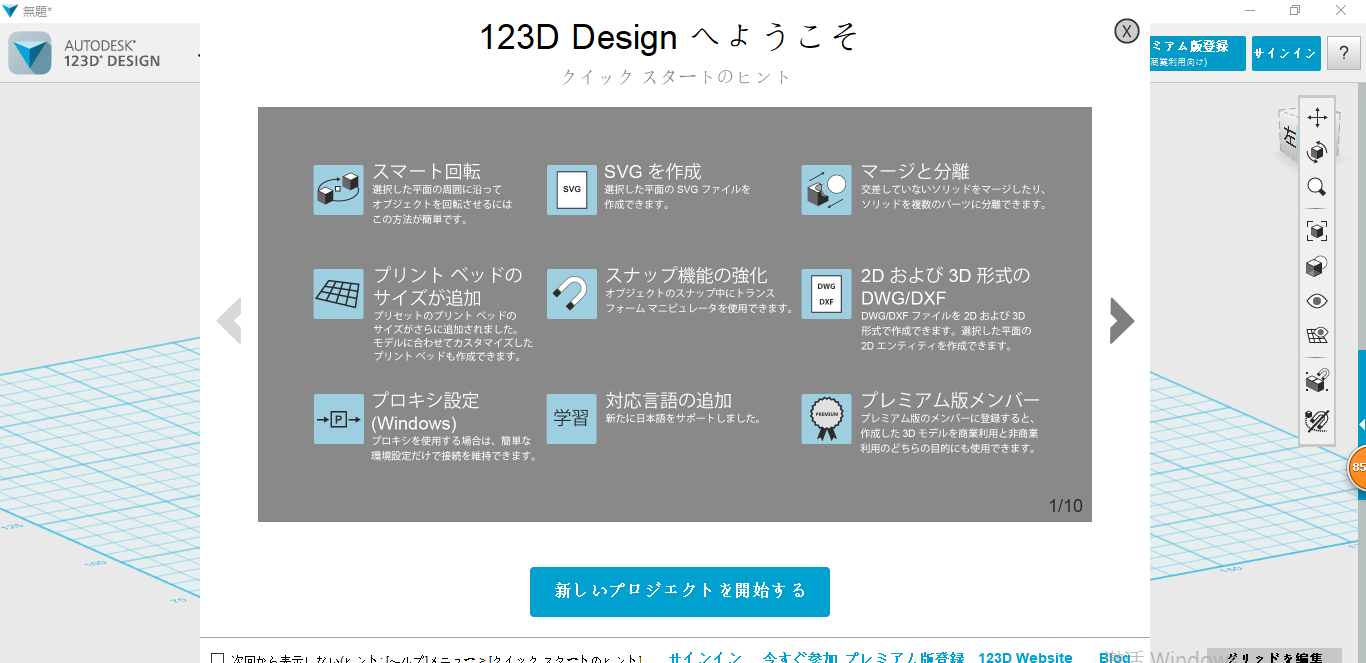
Task: Click the スマート回転 heading text
Action: tap(426, 171)
